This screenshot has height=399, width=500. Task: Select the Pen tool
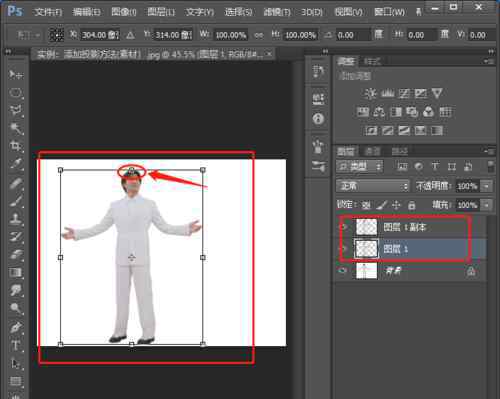coord(15,327)
